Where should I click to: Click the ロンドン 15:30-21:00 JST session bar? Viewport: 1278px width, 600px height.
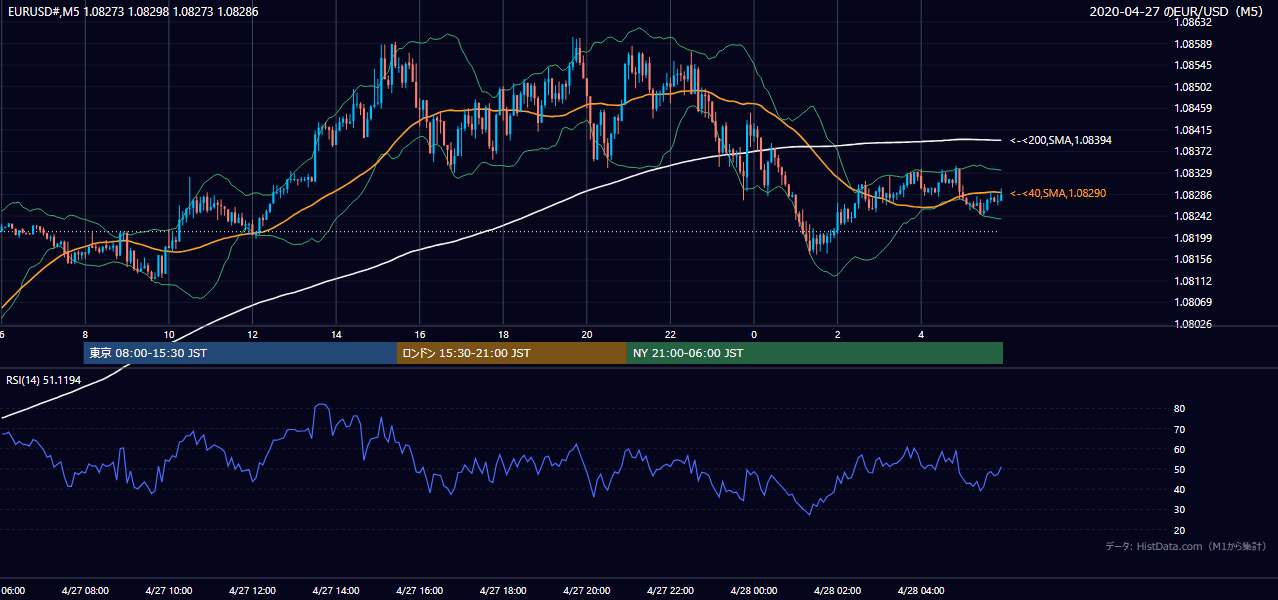point(512,353)
